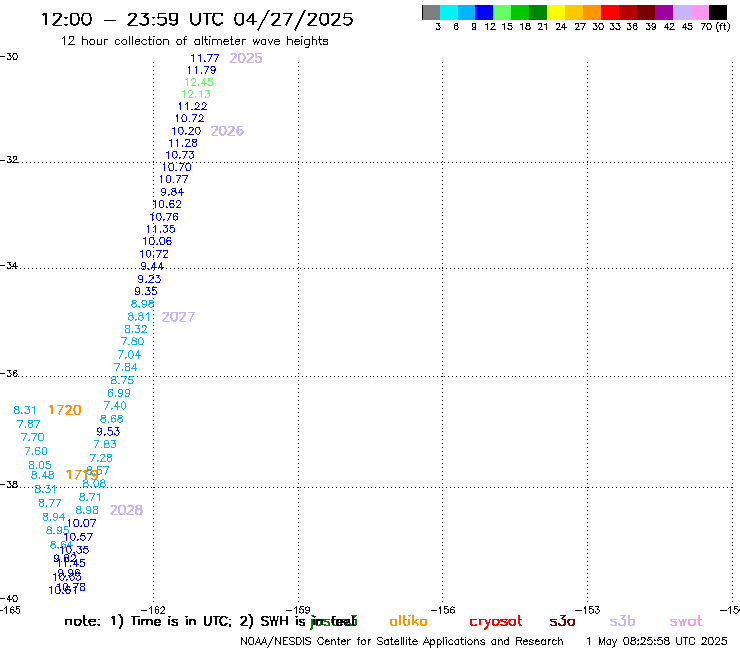
Task: Click the -156 longitude axis label
Action: point(443,610)
